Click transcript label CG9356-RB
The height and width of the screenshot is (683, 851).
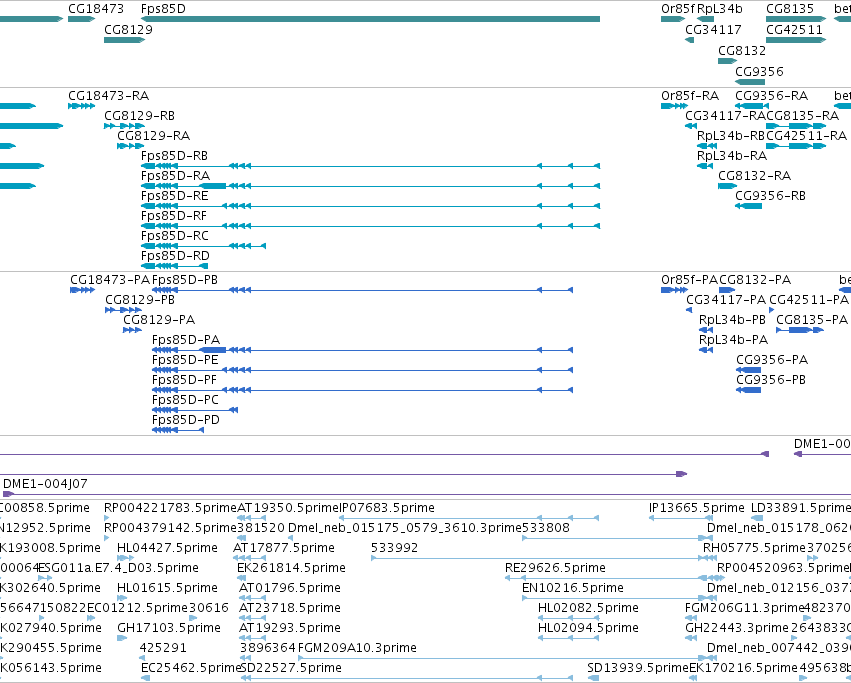pyautogui.click(x=771, y=197)
